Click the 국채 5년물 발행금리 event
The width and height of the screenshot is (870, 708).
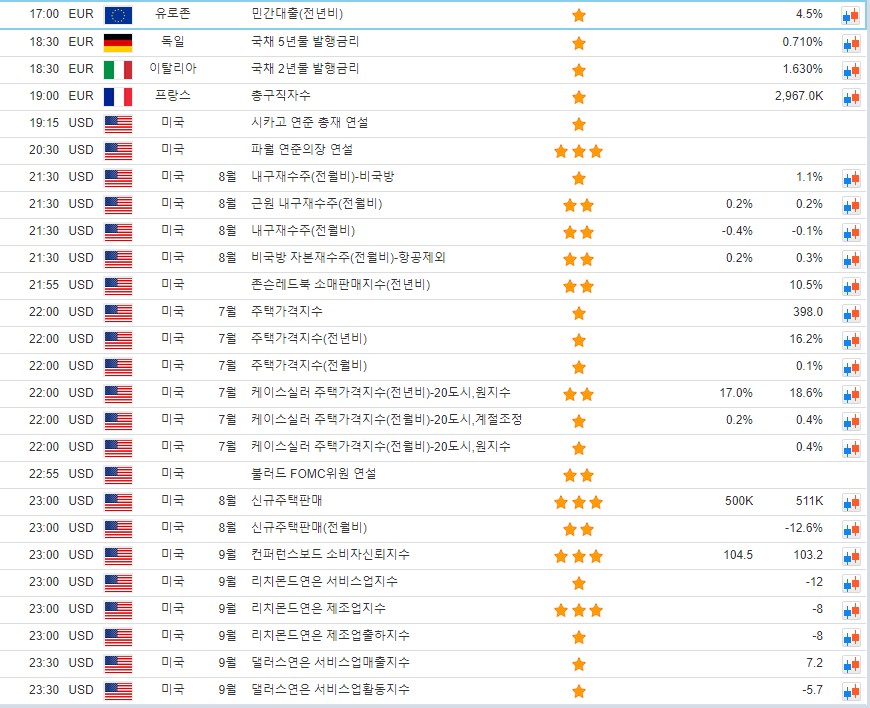click(305, 42)
